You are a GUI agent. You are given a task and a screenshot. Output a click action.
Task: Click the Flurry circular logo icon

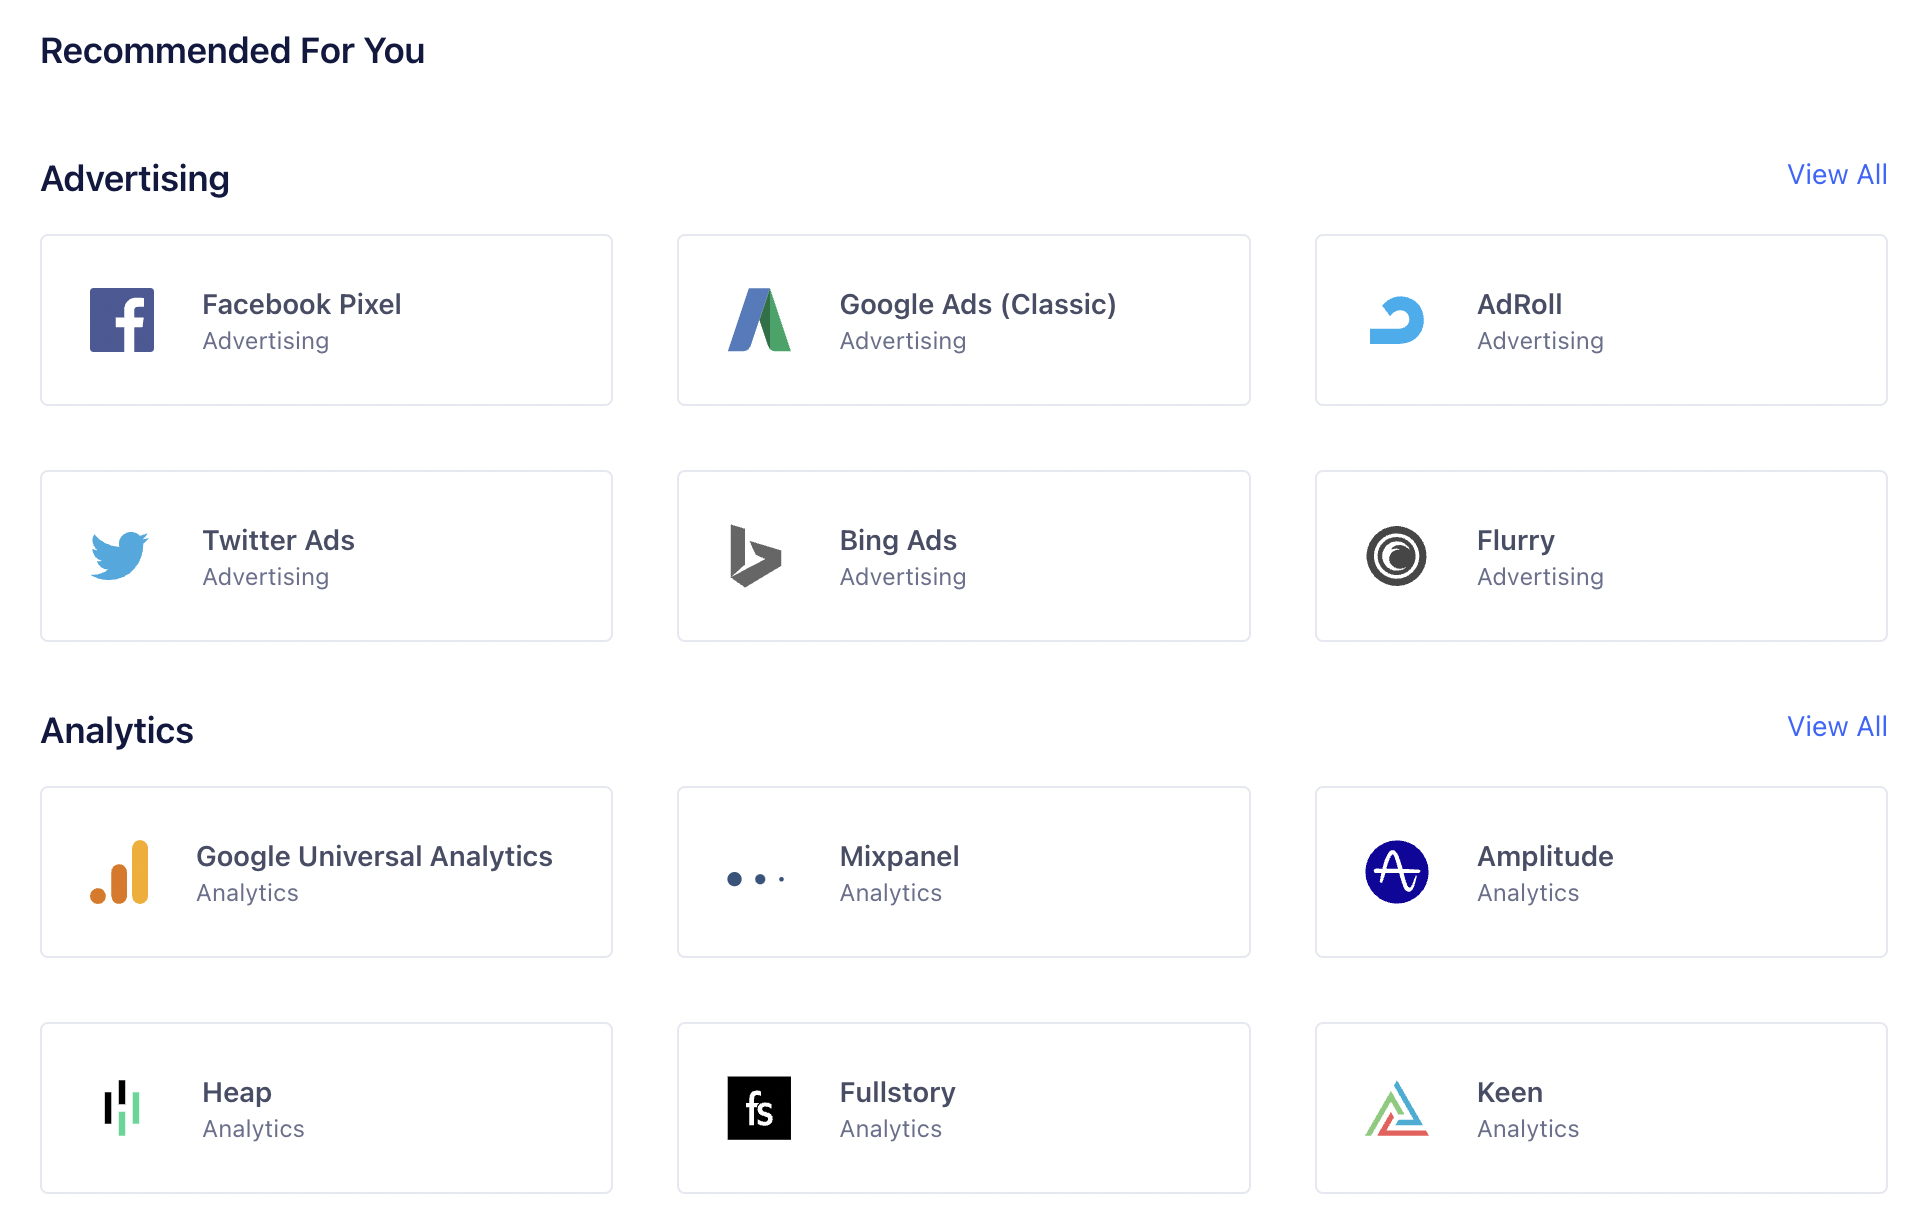tap(1397, 556)
